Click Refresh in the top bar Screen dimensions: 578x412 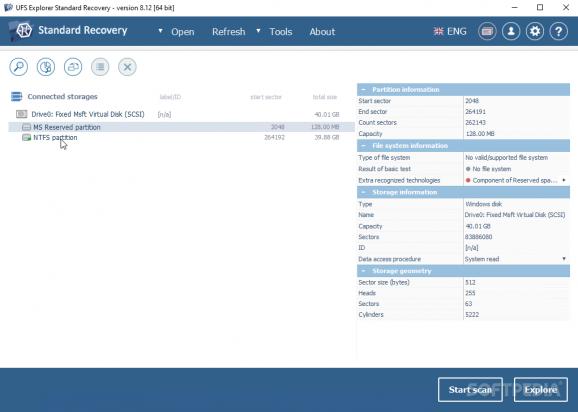pos(229,32)
